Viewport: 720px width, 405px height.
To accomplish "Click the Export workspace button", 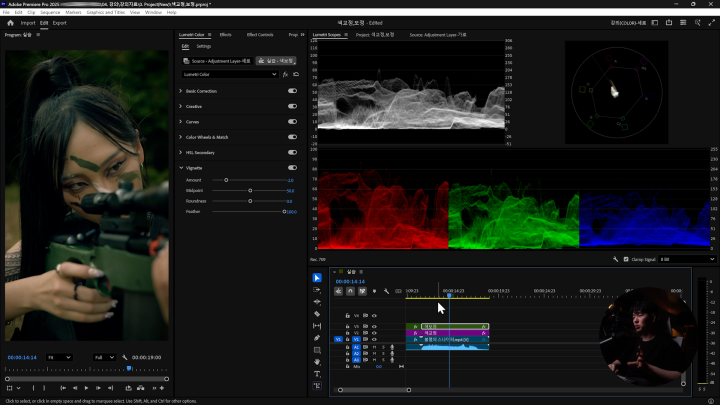I will 60,22.
